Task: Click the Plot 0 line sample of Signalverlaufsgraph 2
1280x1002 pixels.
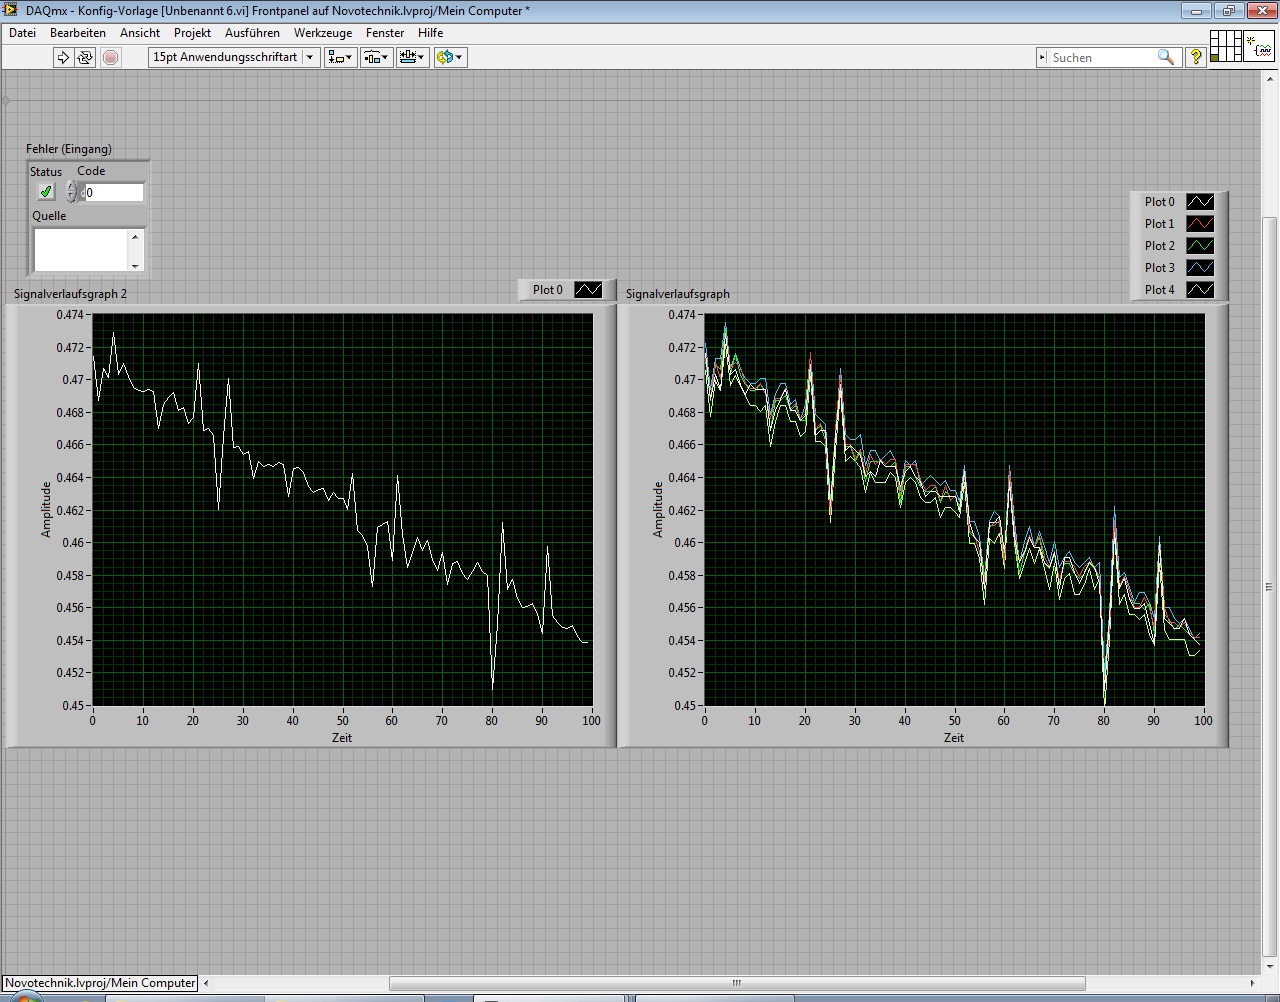Action: click(x=589, y=290)
